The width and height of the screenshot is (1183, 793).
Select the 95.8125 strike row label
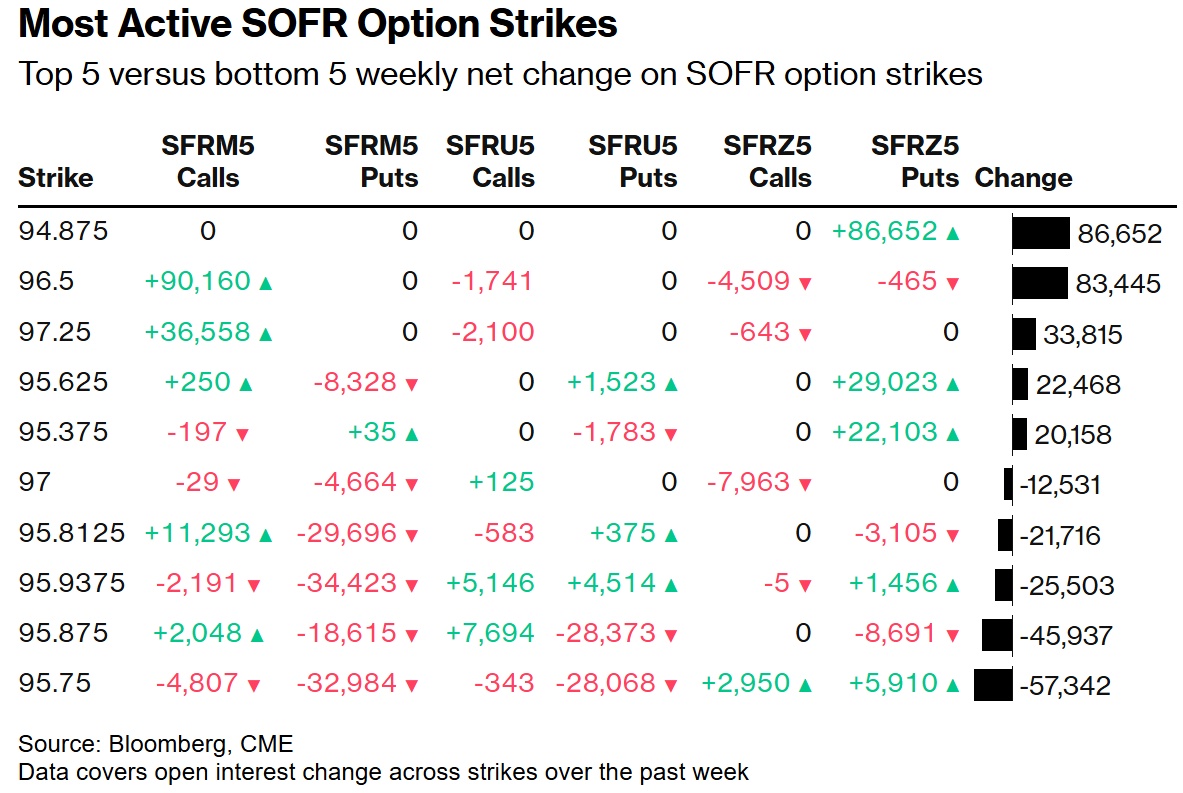72,534
